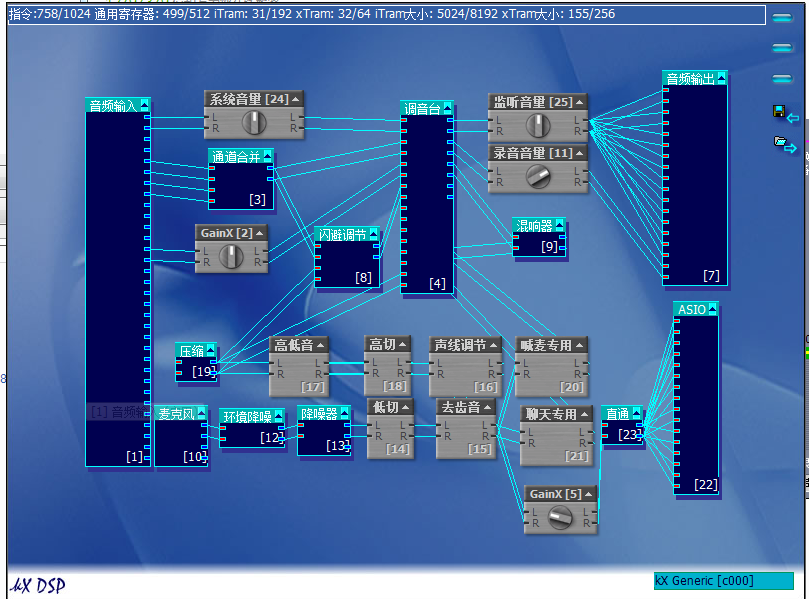Select the 压缩 module via its [19] label

click(x=204, y=371)
